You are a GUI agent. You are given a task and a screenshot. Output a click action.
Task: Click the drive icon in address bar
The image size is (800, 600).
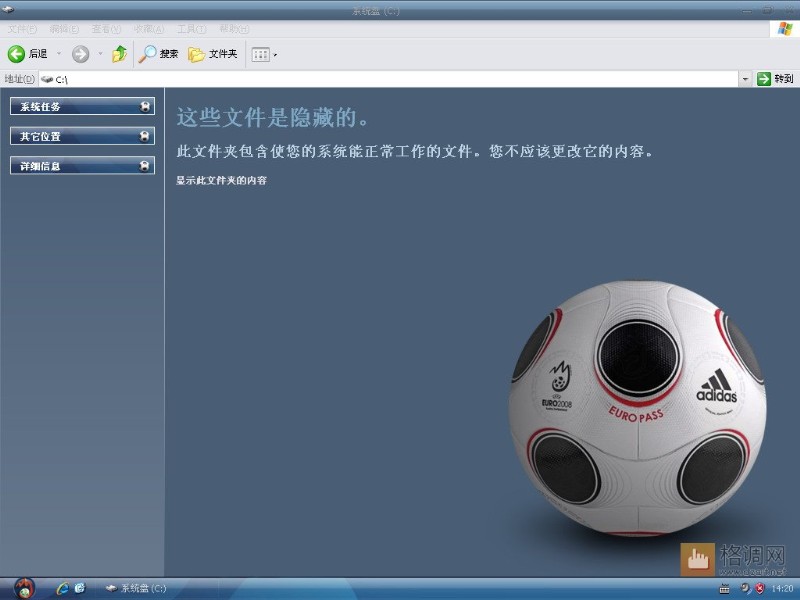(x=47, y=79)
